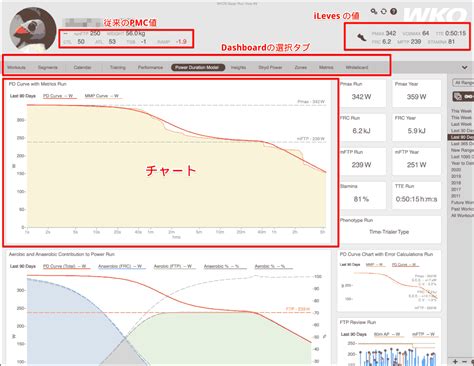Image resolution: width=474 pixels, height=366 pixels.
Task: Click the plus add range button
Action: 455,361
